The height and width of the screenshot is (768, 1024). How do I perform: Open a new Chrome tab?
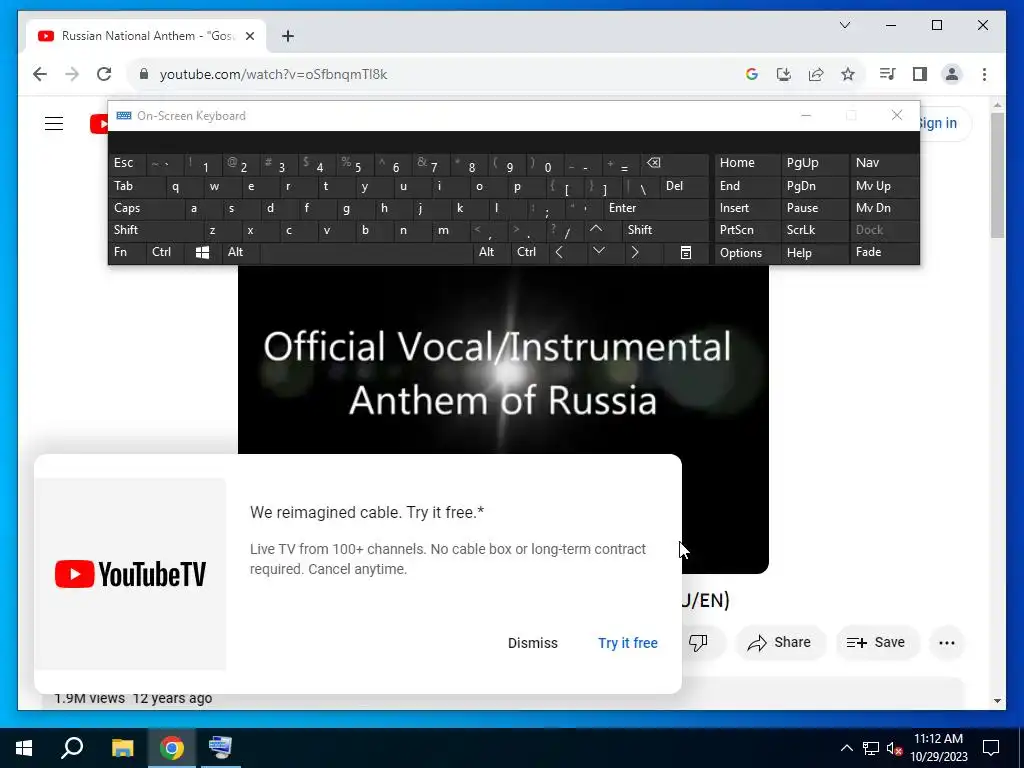pos(288,36)
